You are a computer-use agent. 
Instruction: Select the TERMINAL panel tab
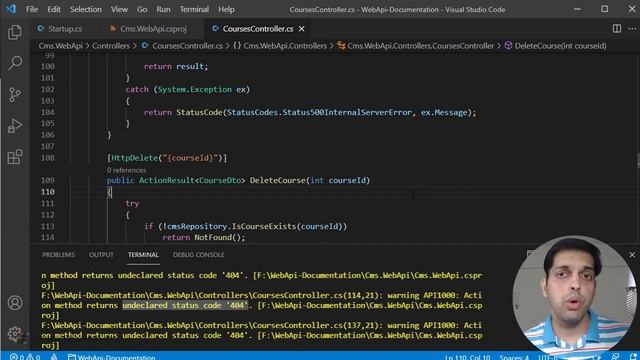(143, 255)
